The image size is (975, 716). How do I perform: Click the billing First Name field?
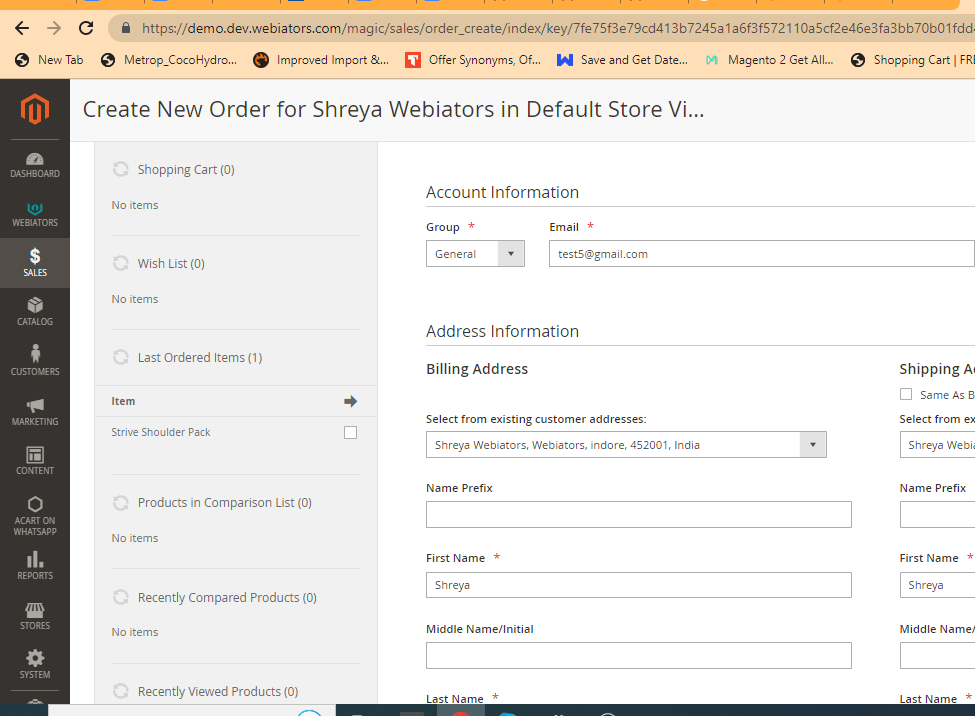[639, 585]
